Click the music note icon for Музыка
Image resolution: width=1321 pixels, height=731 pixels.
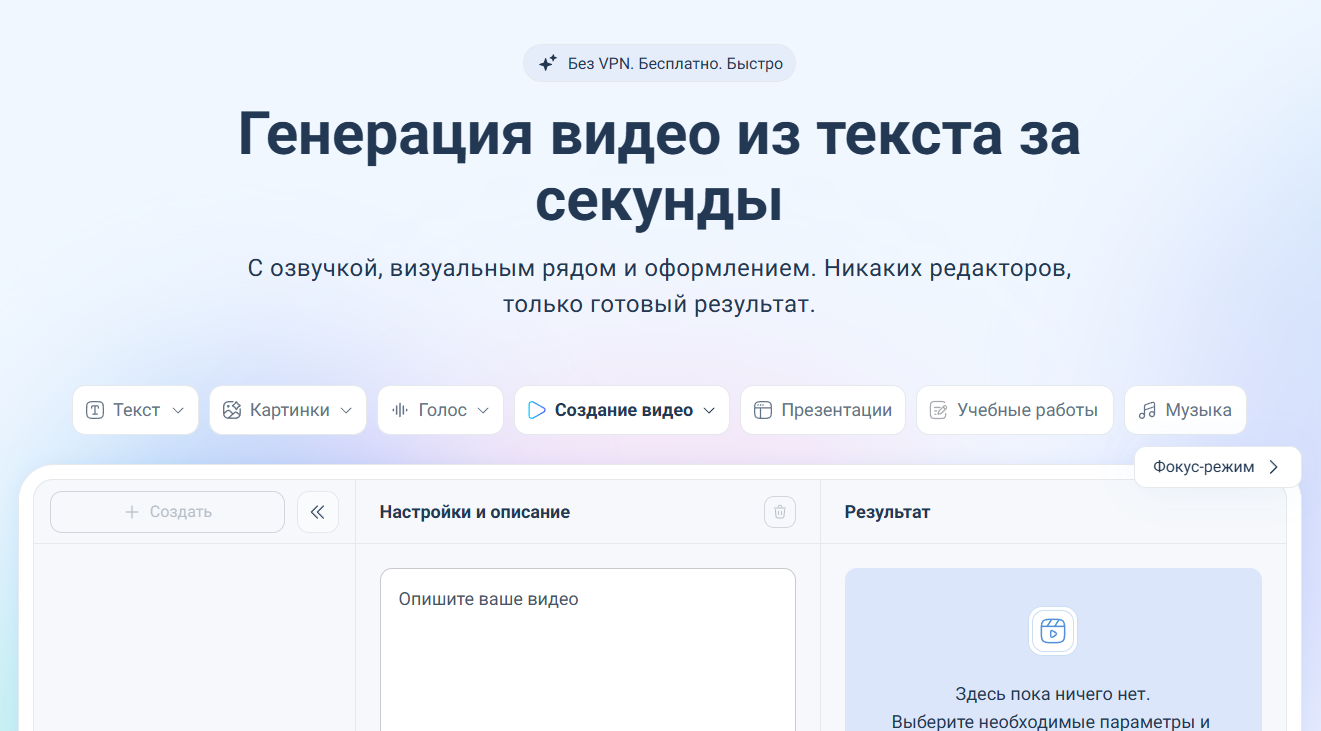(1147, 410)
